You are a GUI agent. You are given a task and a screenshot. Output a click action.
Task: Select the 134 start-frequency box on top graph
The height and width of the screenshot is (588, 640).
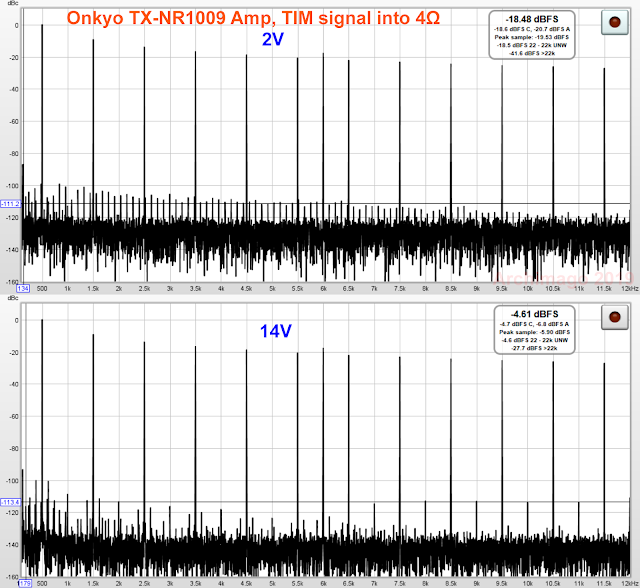[x=23, y=288]
